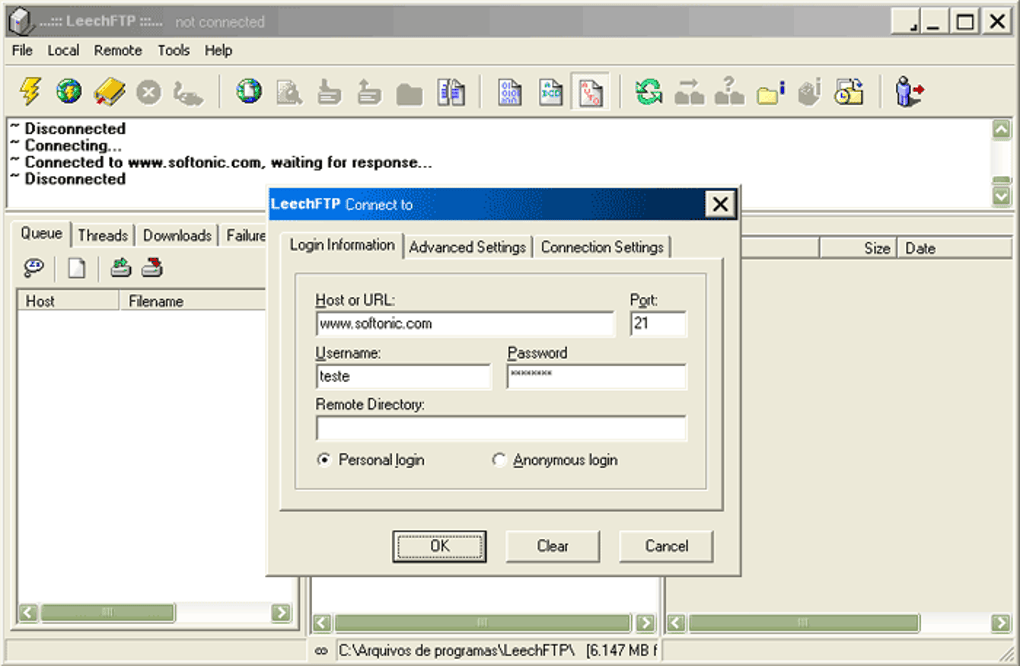Click the red arrow drive icon

[152, 268]
